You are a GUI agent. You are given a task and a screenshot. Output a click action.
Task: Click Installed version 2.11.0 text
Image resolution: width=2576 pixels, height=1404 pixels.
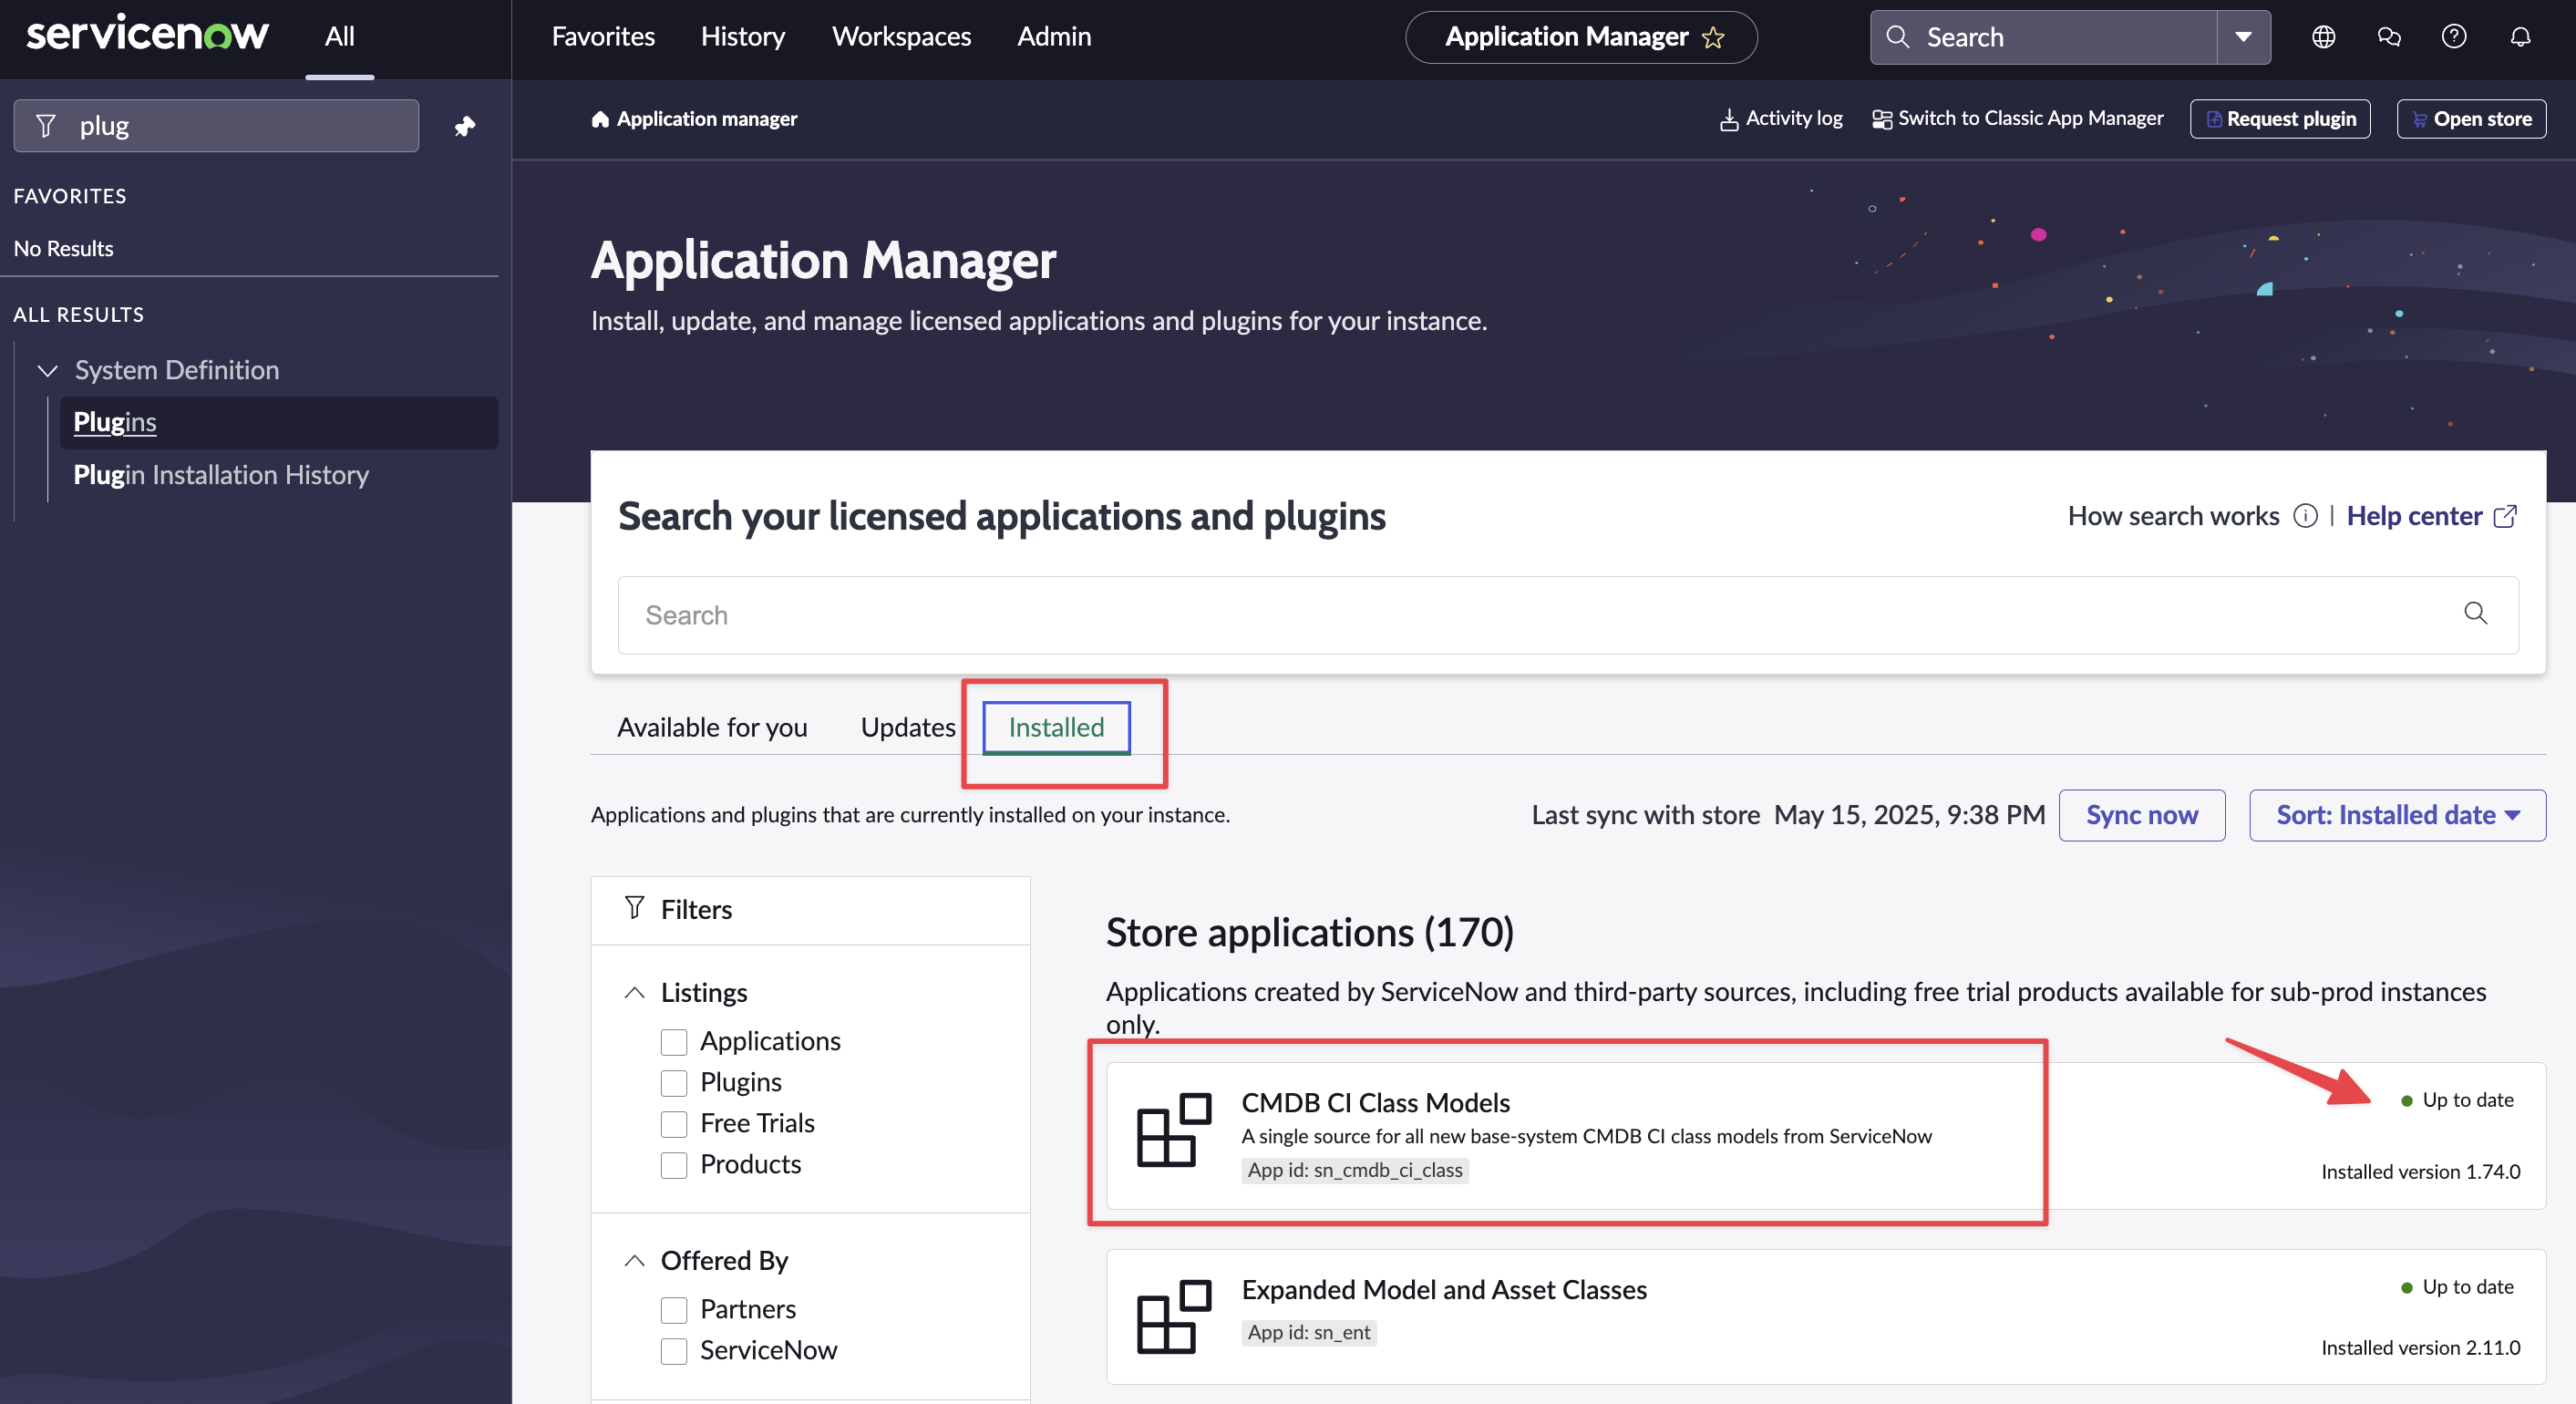[2420, 1347]
